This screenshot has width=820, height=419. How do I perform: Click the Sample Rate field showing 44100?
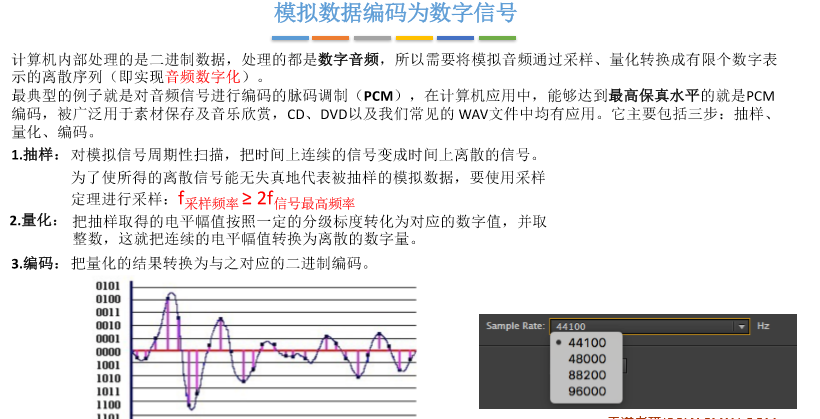click(649, 326)
